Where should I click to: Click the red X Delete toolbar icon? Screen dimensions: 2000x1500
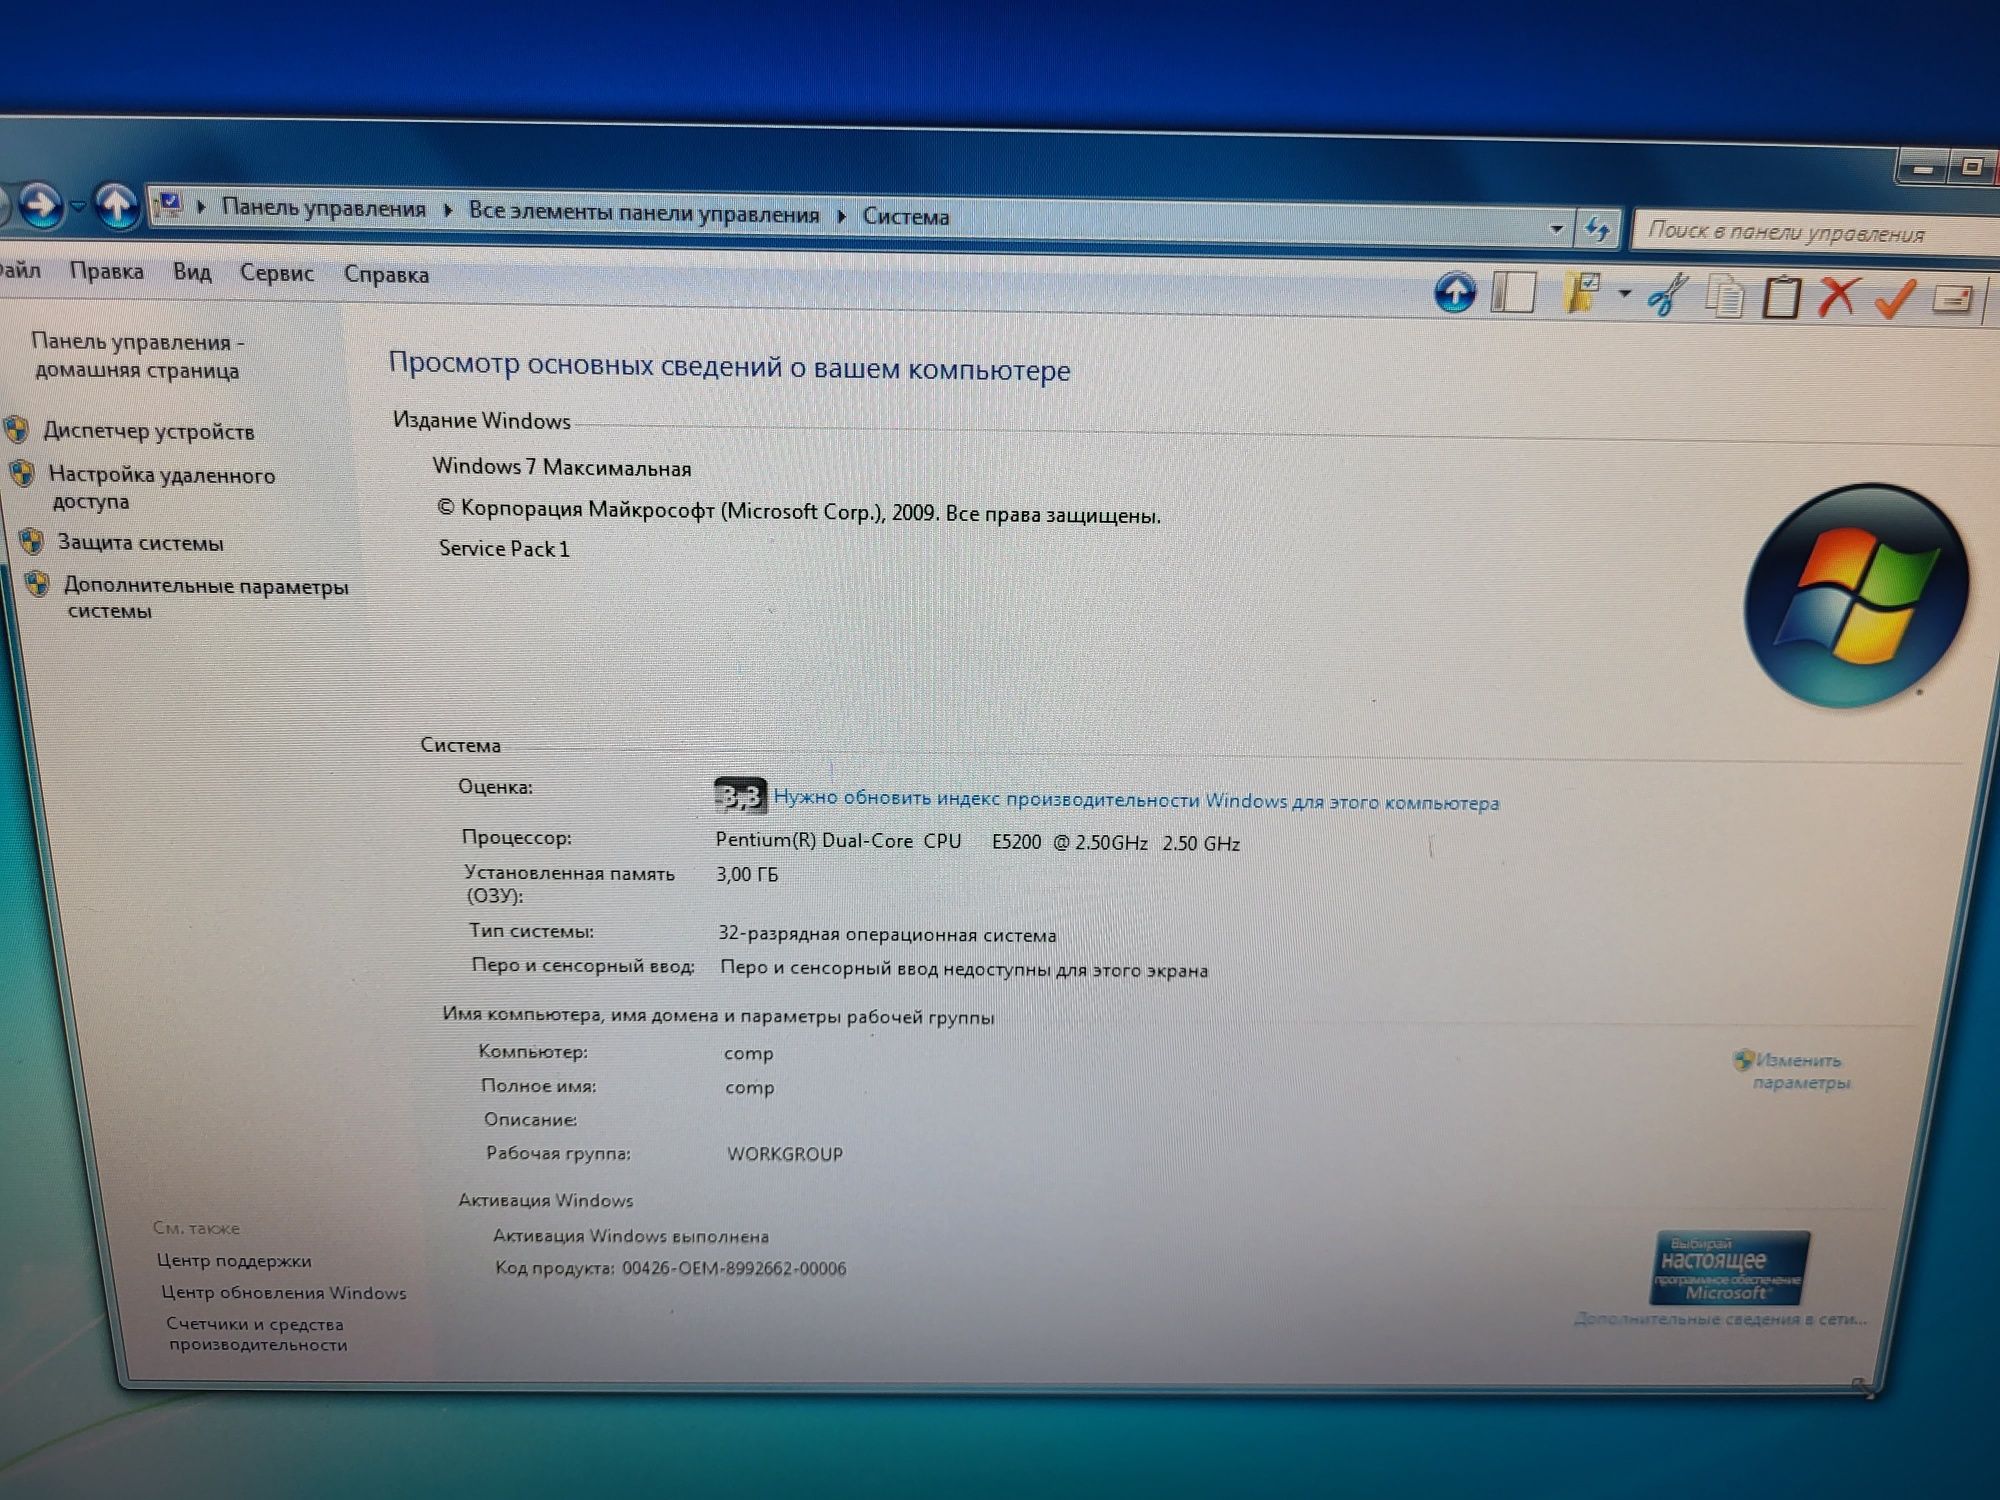coord(1837,297)
